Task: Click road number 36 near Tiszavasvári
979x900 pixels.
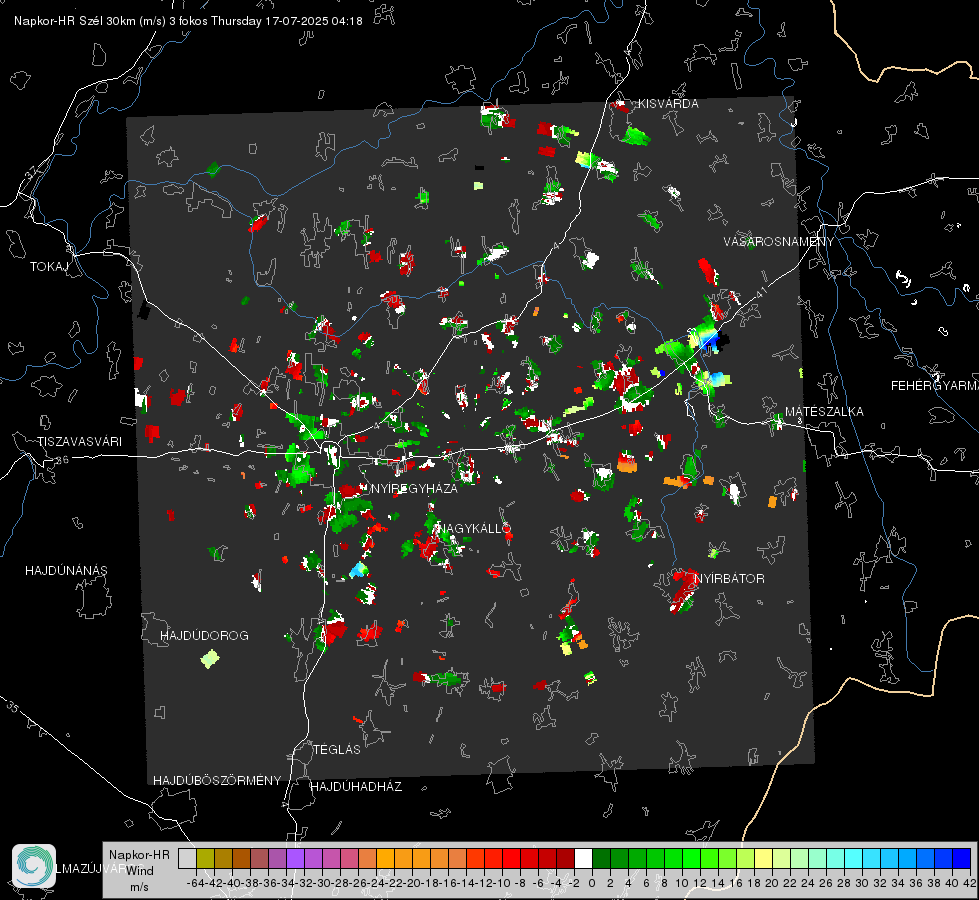Action: 62,460
